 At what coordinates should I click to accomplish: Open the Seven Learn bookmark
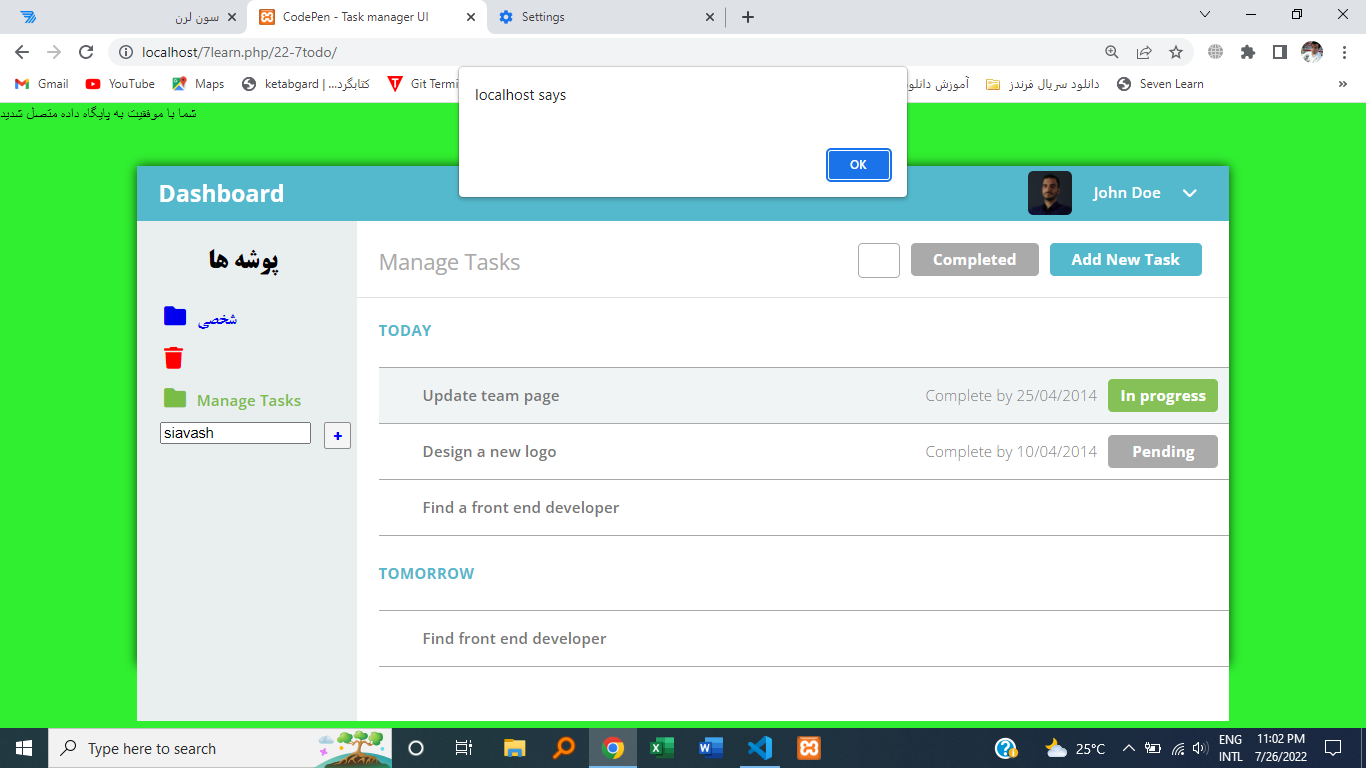1160,84
